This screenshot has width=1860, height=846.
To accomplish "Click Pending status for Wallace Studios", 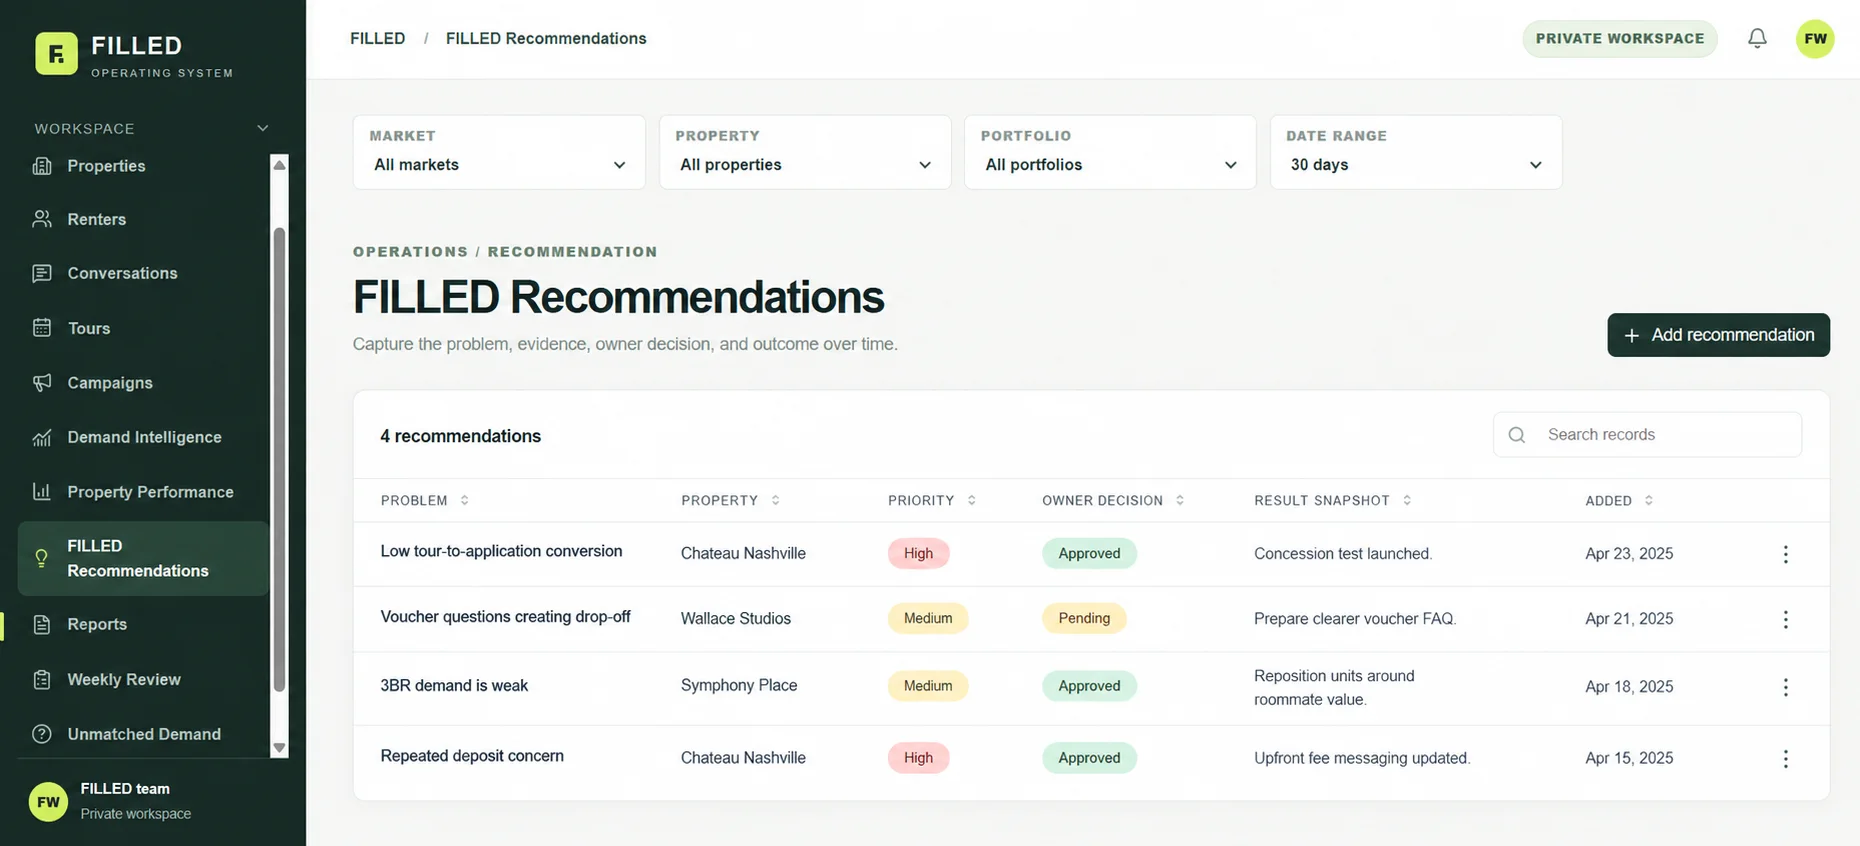I will click(1084, 618).
